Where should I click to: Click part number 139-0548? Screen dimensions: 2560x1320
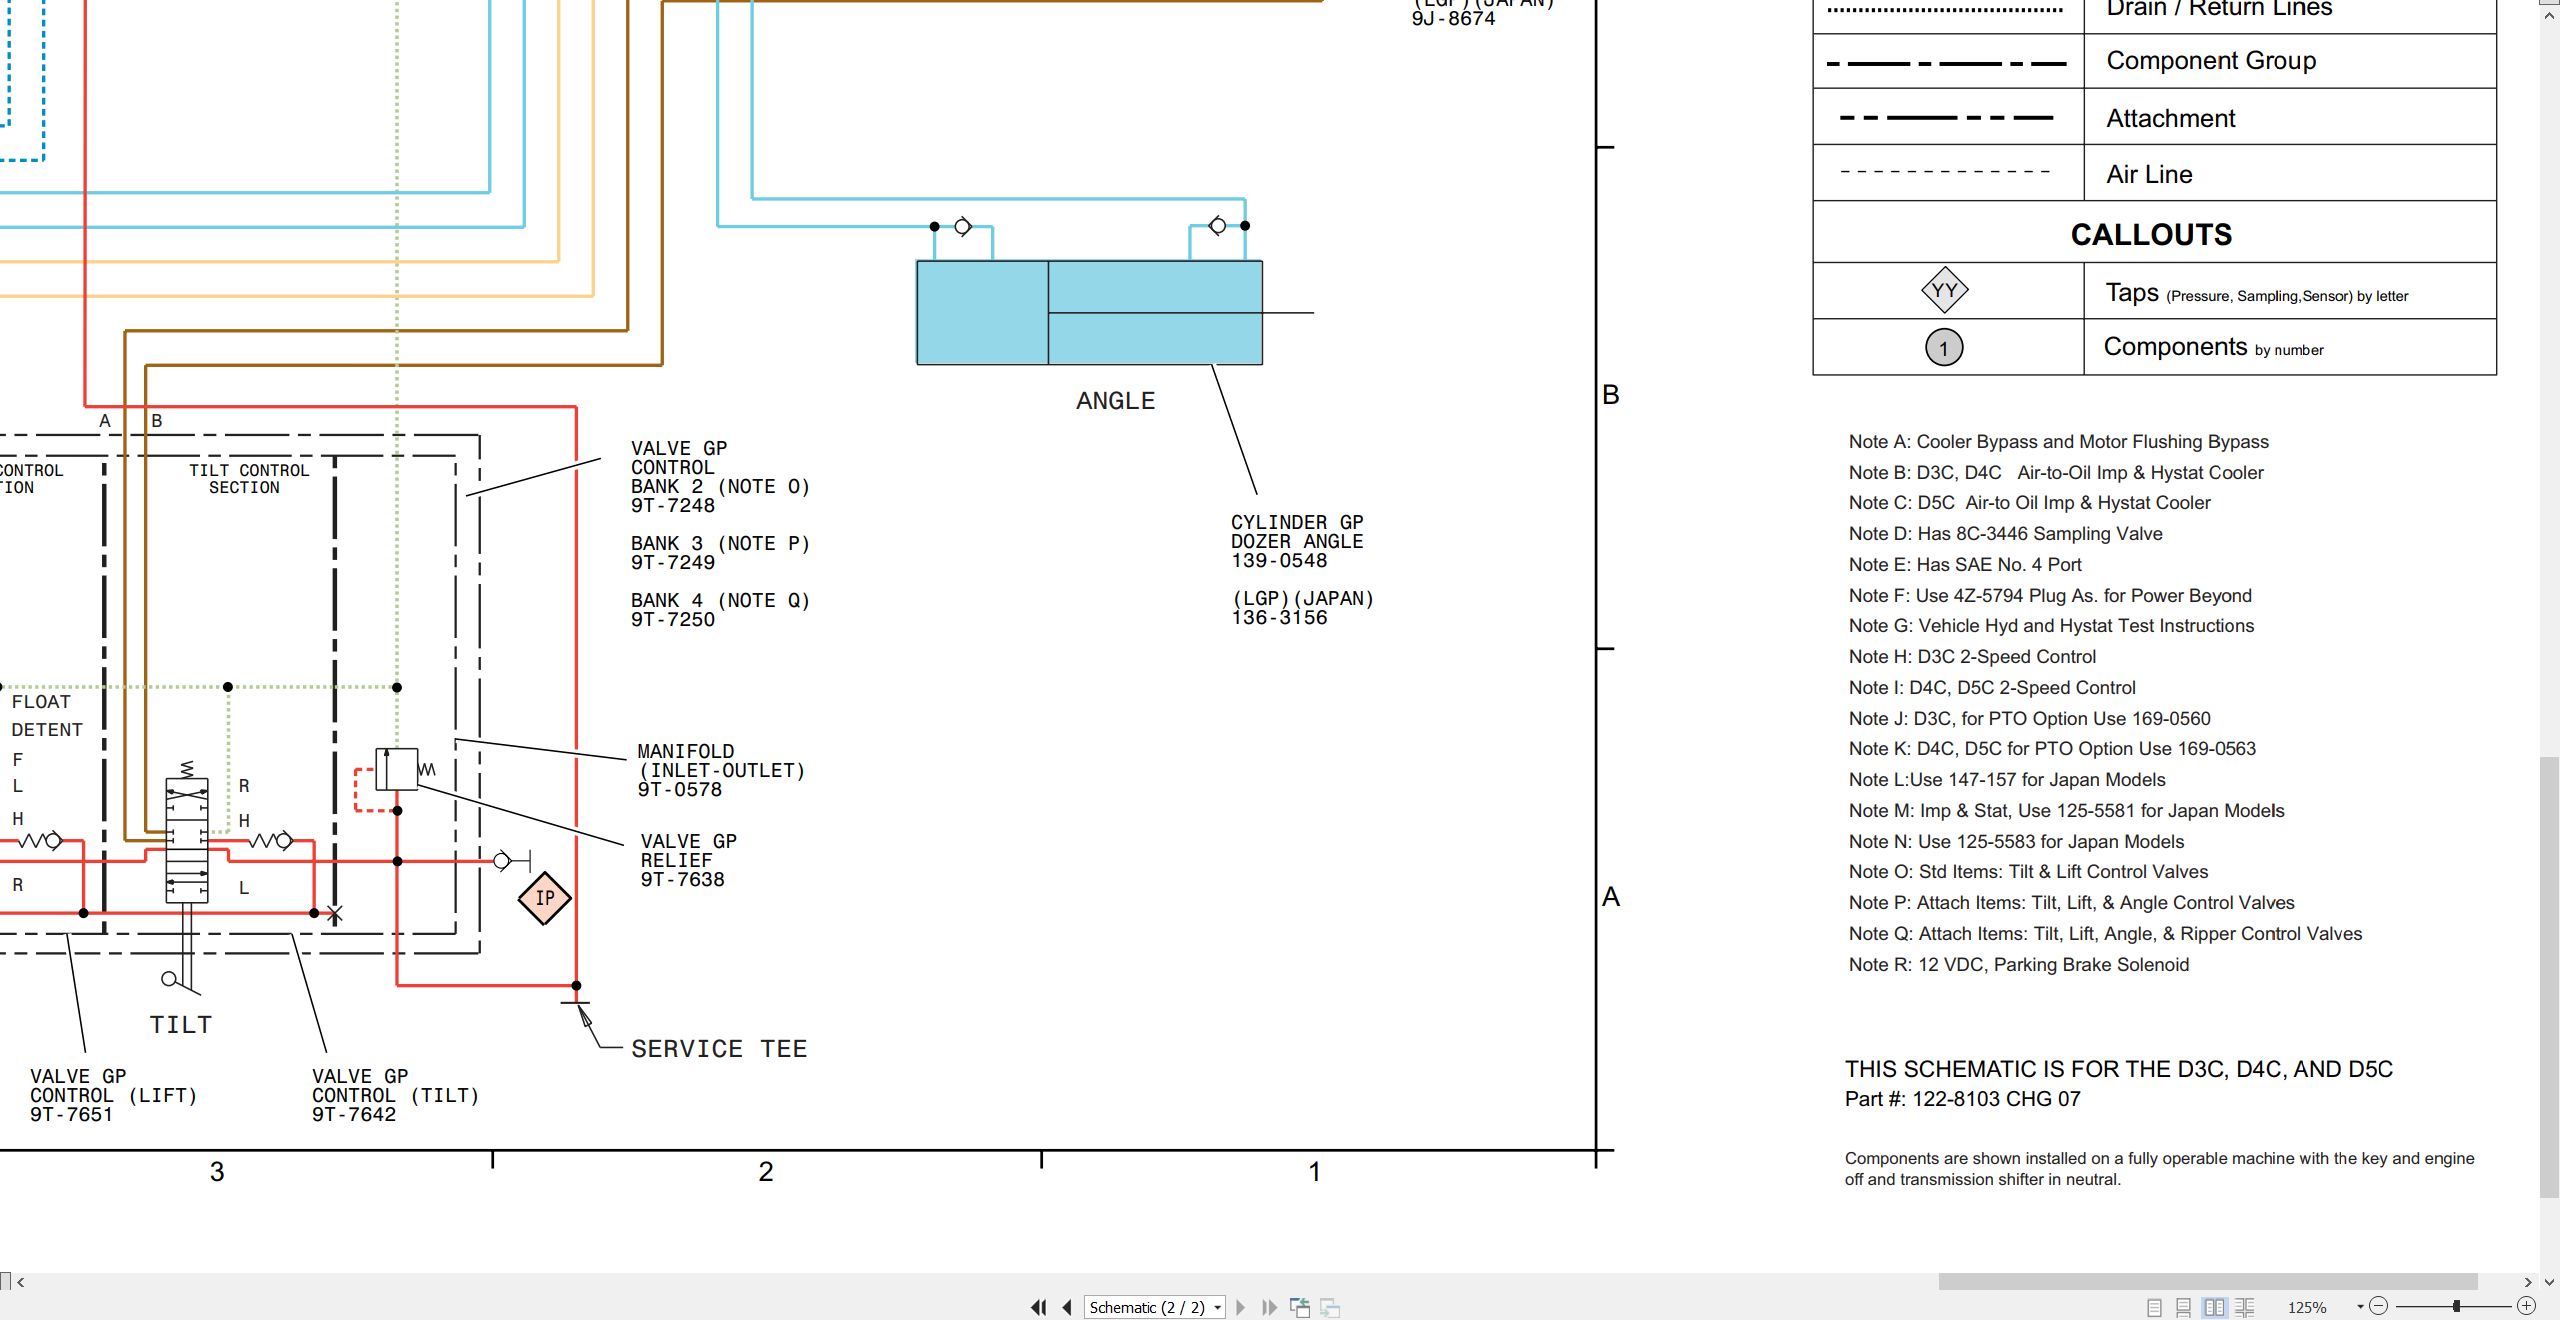click(x=1279, y=561)
